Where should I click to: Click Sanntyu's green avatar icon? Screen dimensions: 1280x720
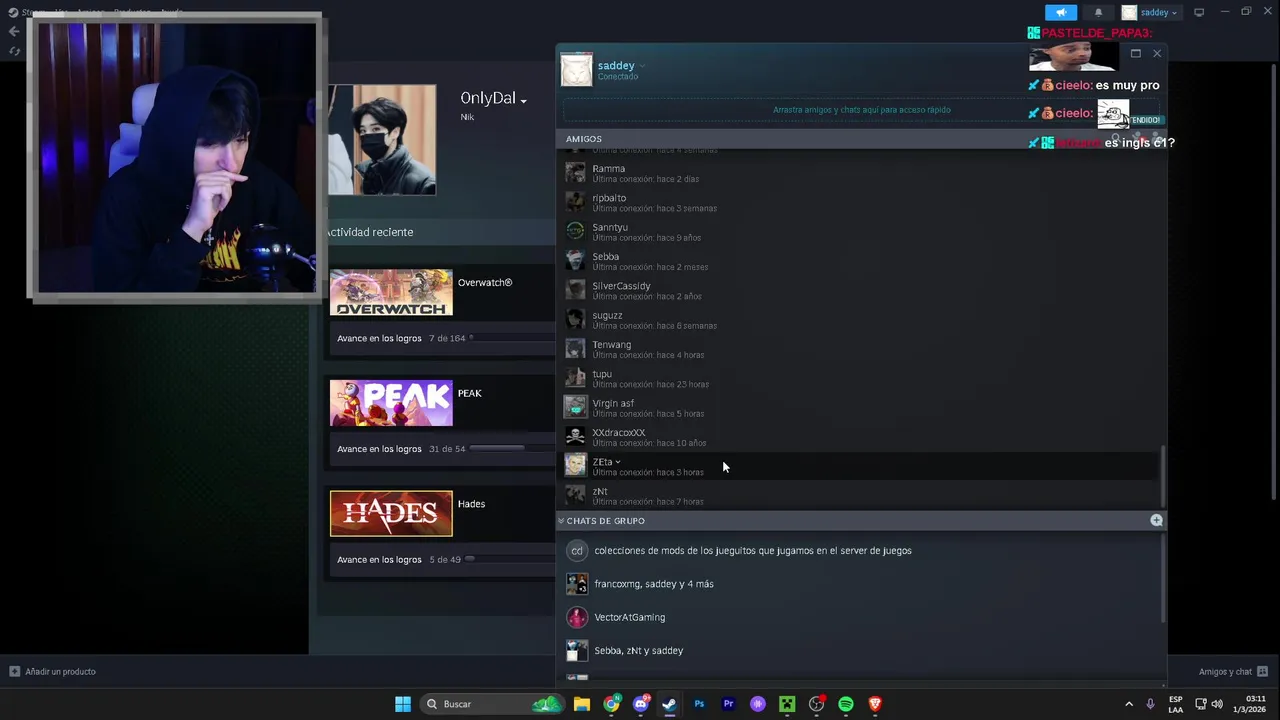point(575,231)
